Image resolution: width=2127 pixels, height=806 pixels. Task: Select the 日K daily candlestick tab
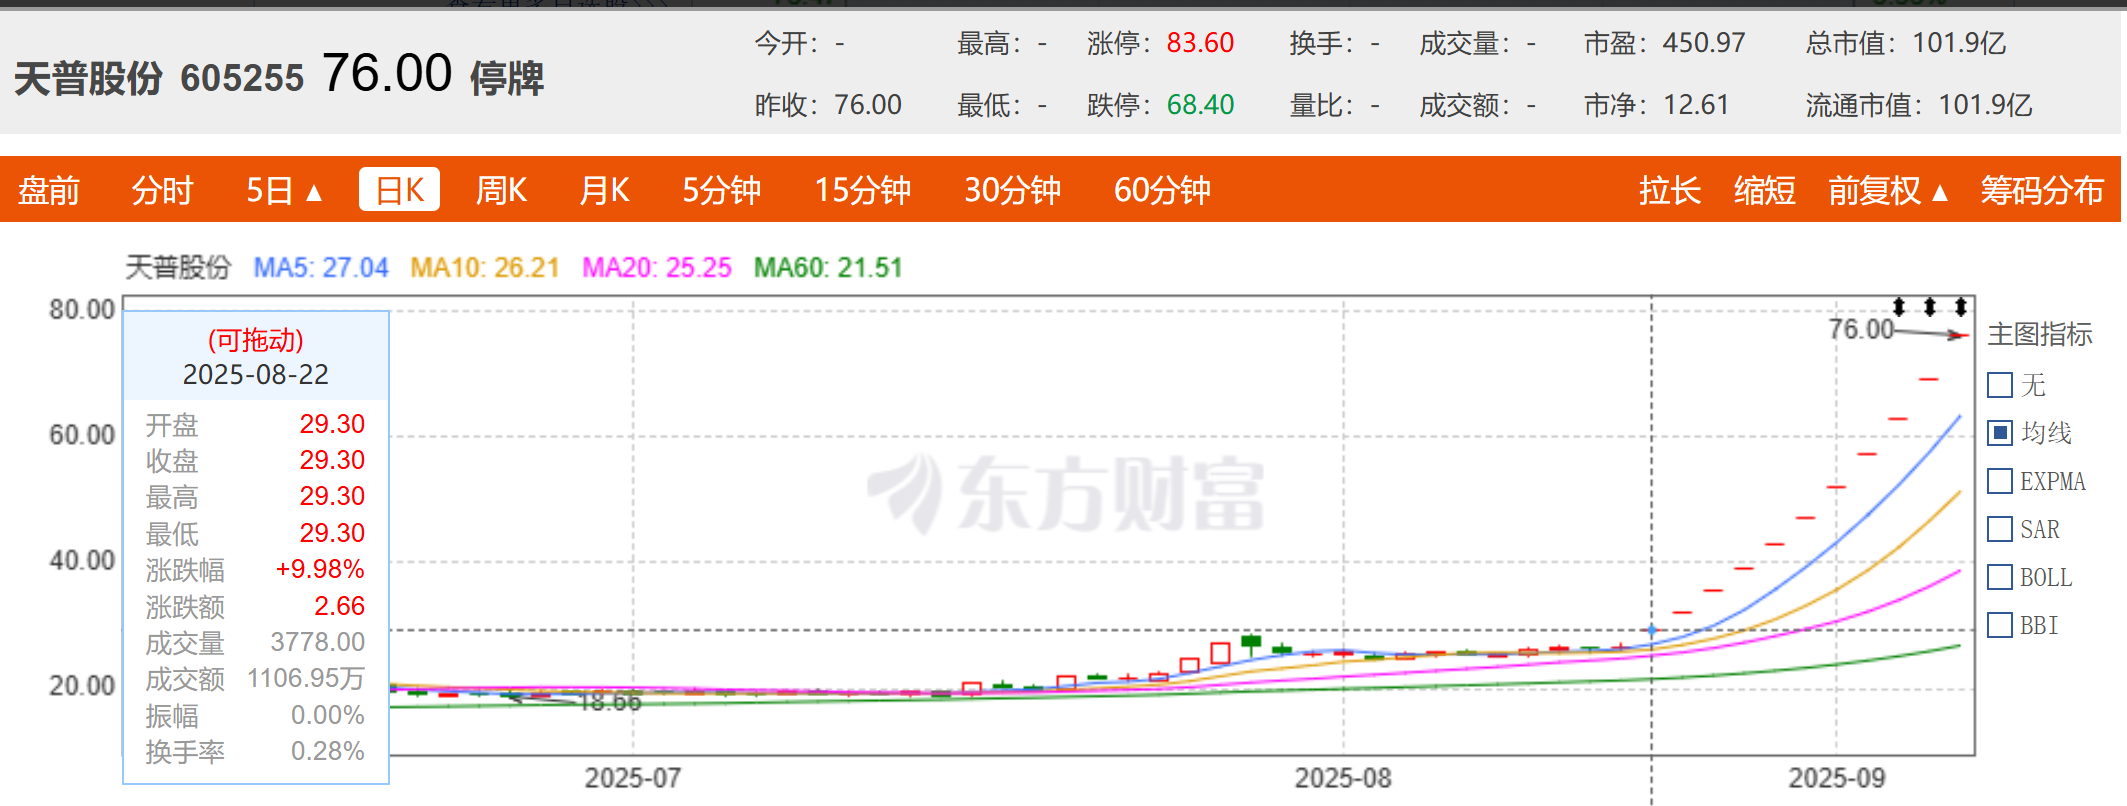click(x=400, y=189)
